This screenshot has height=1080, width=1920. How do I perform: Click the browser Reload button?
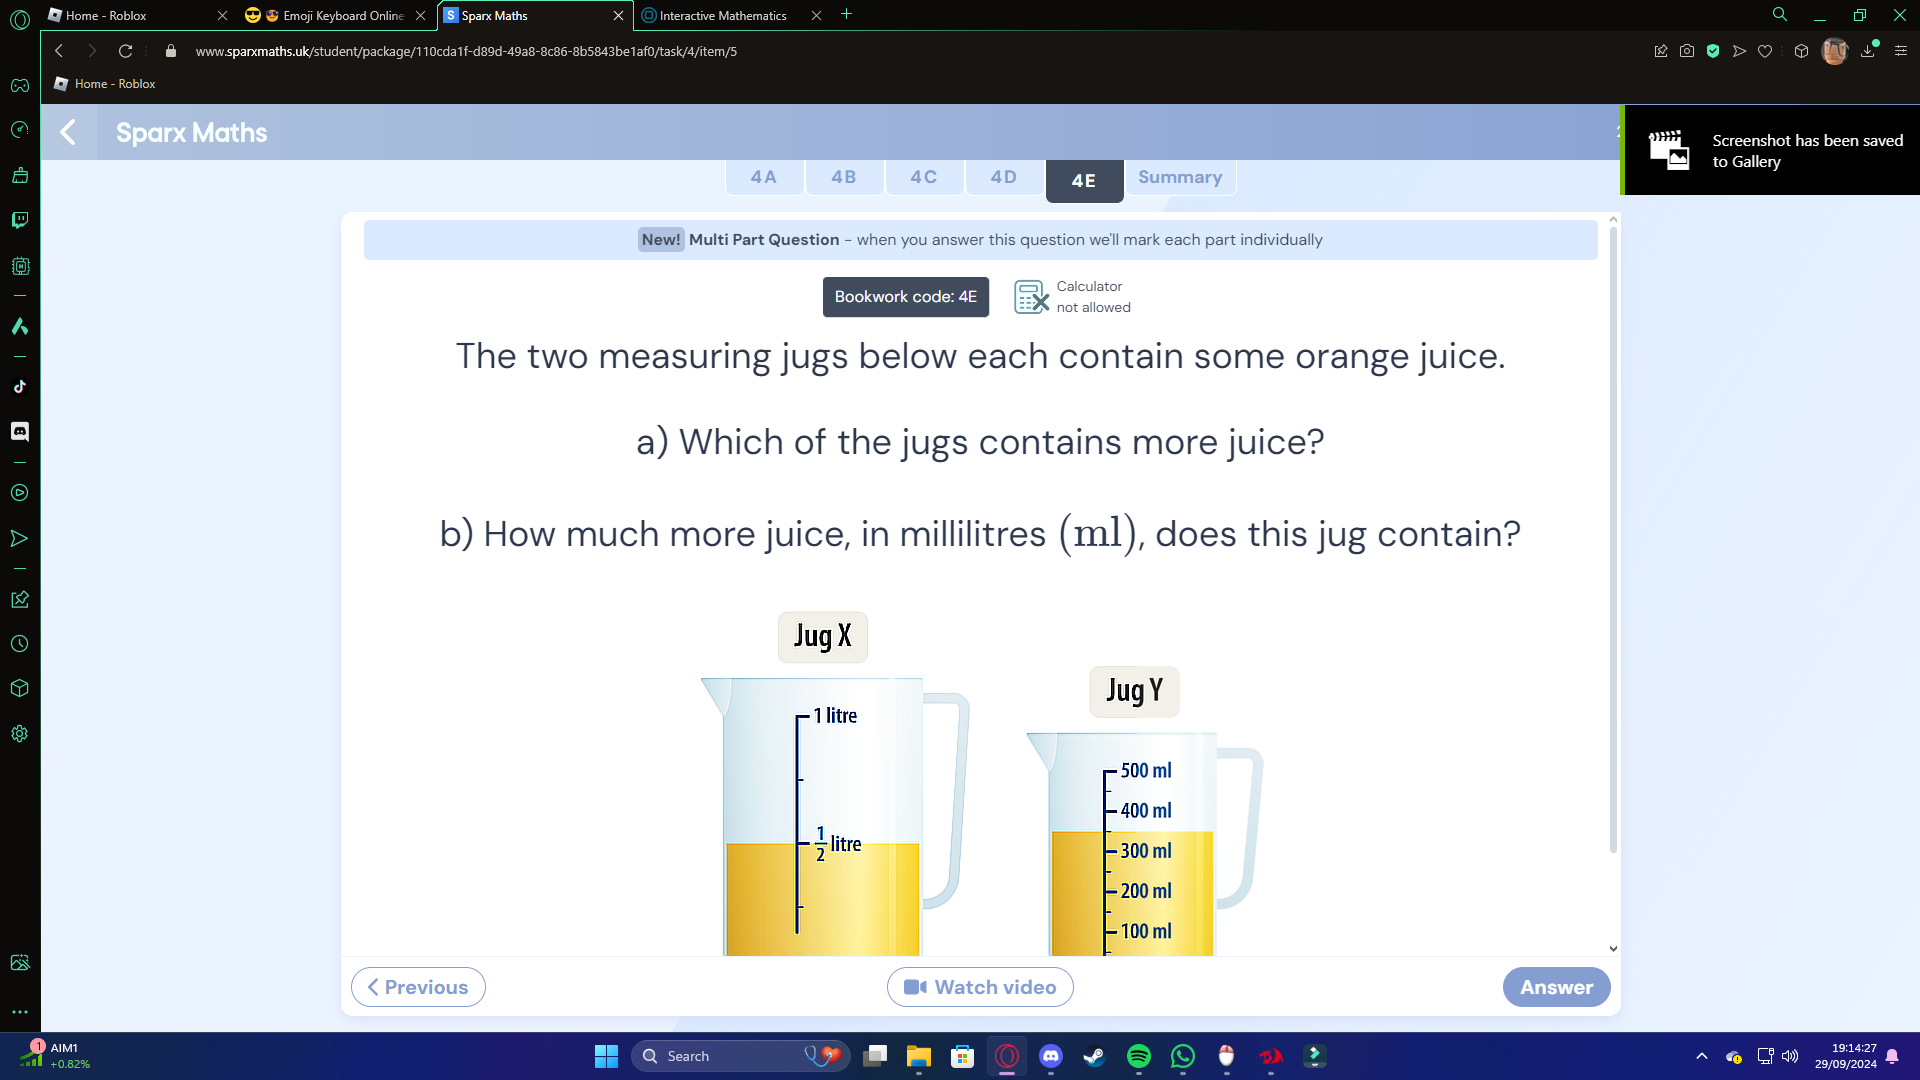pos(125,51)
